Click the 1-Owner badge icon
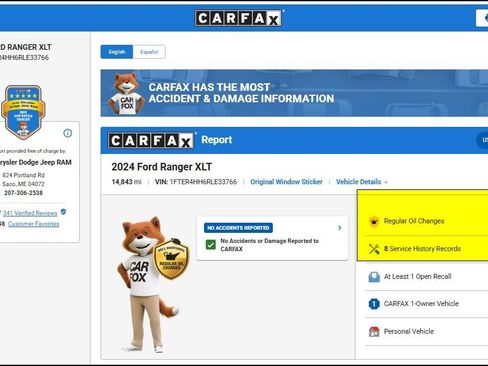This screenshot has width=488, height=366. [x=374, y=304]
